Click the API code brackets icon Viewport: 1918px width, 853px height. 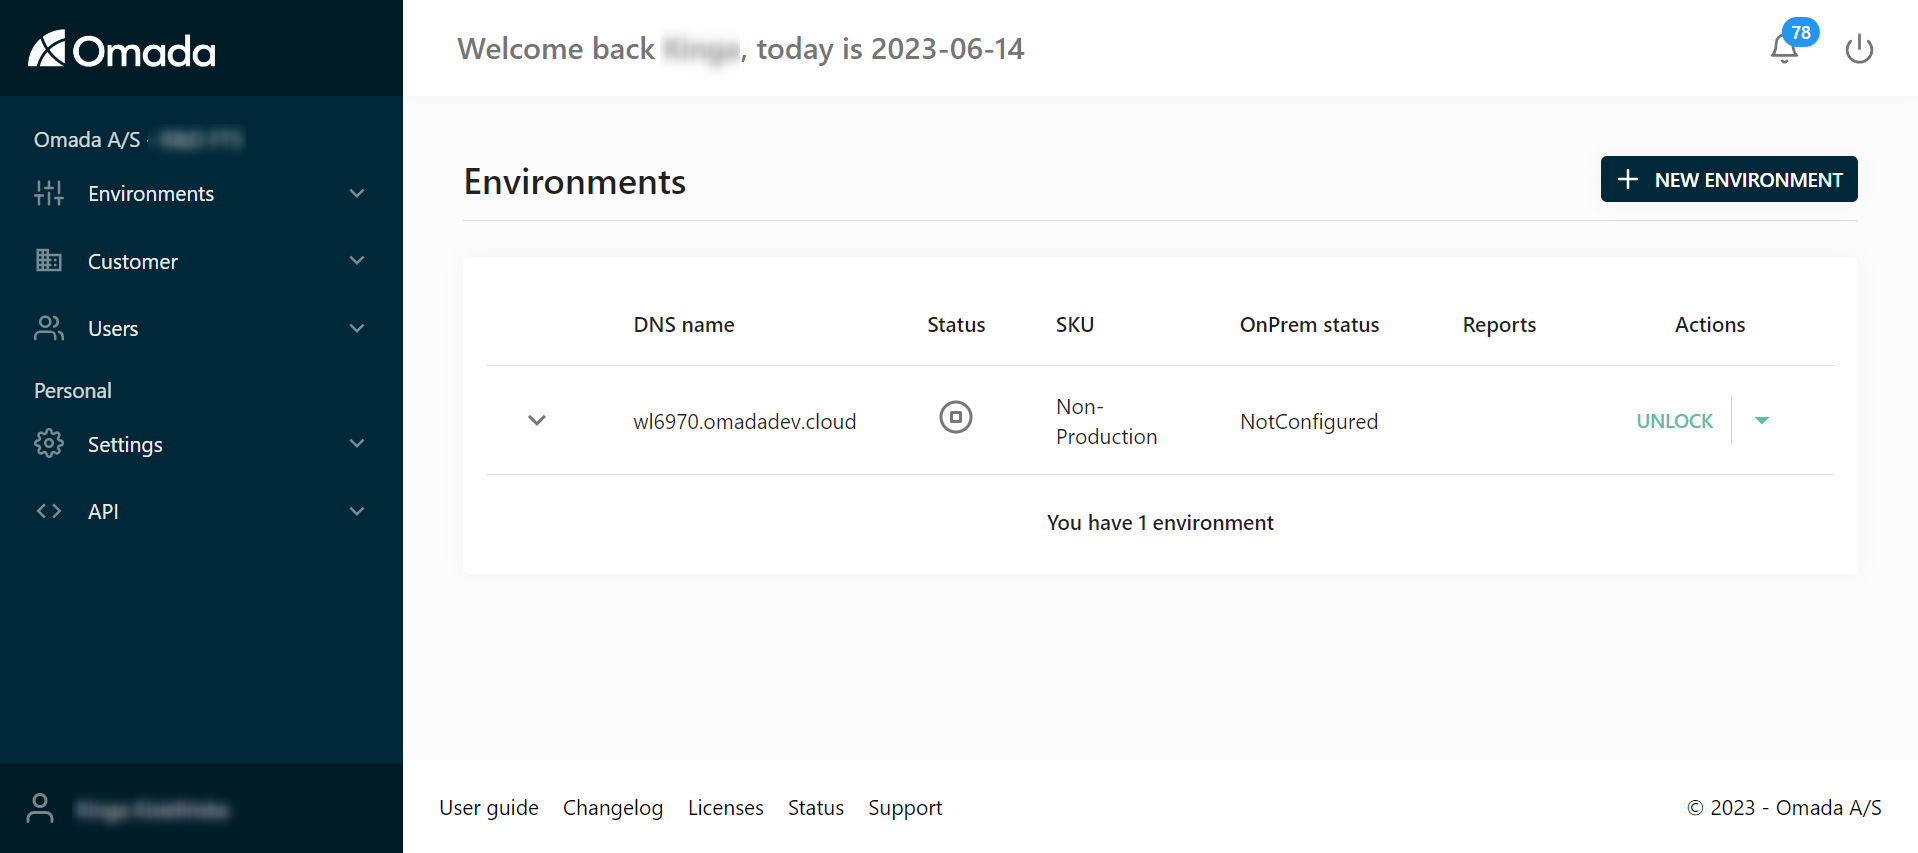49,511
